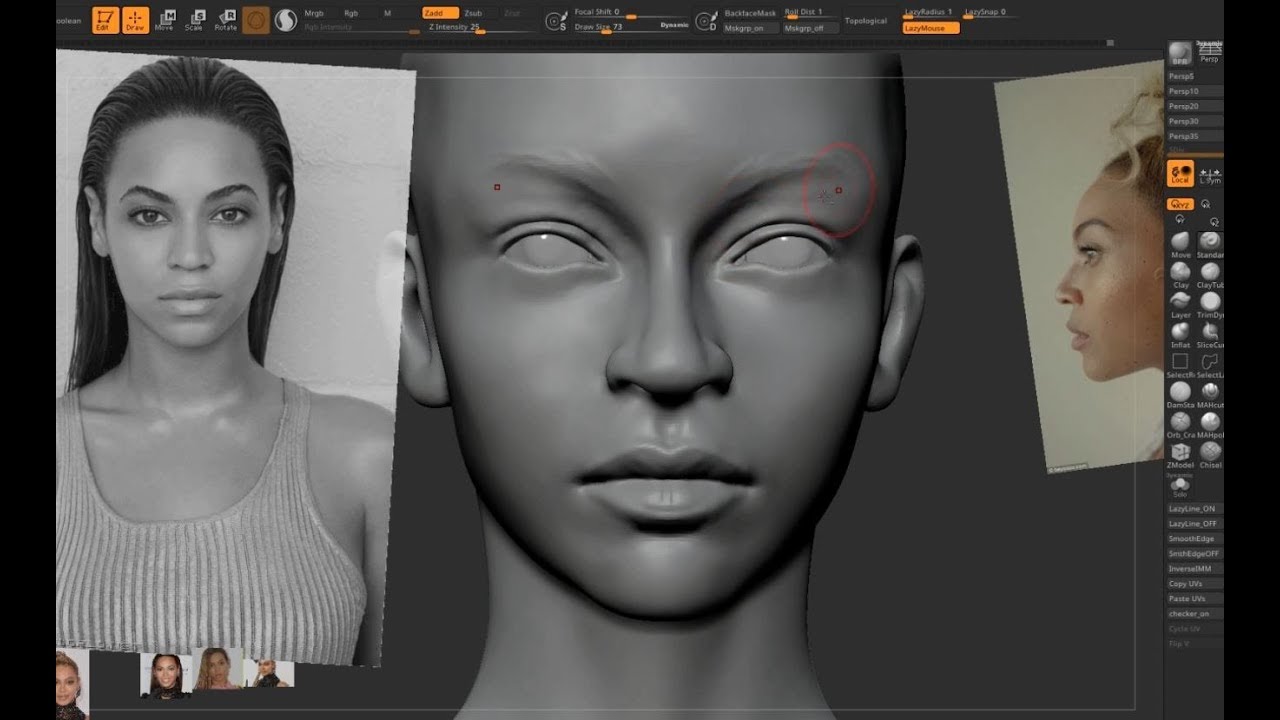Image resolution: width=1280 pixels, height=720 pixels.
Task: Toggle L.Sym local symmetry
Action: click(1210, 175)
